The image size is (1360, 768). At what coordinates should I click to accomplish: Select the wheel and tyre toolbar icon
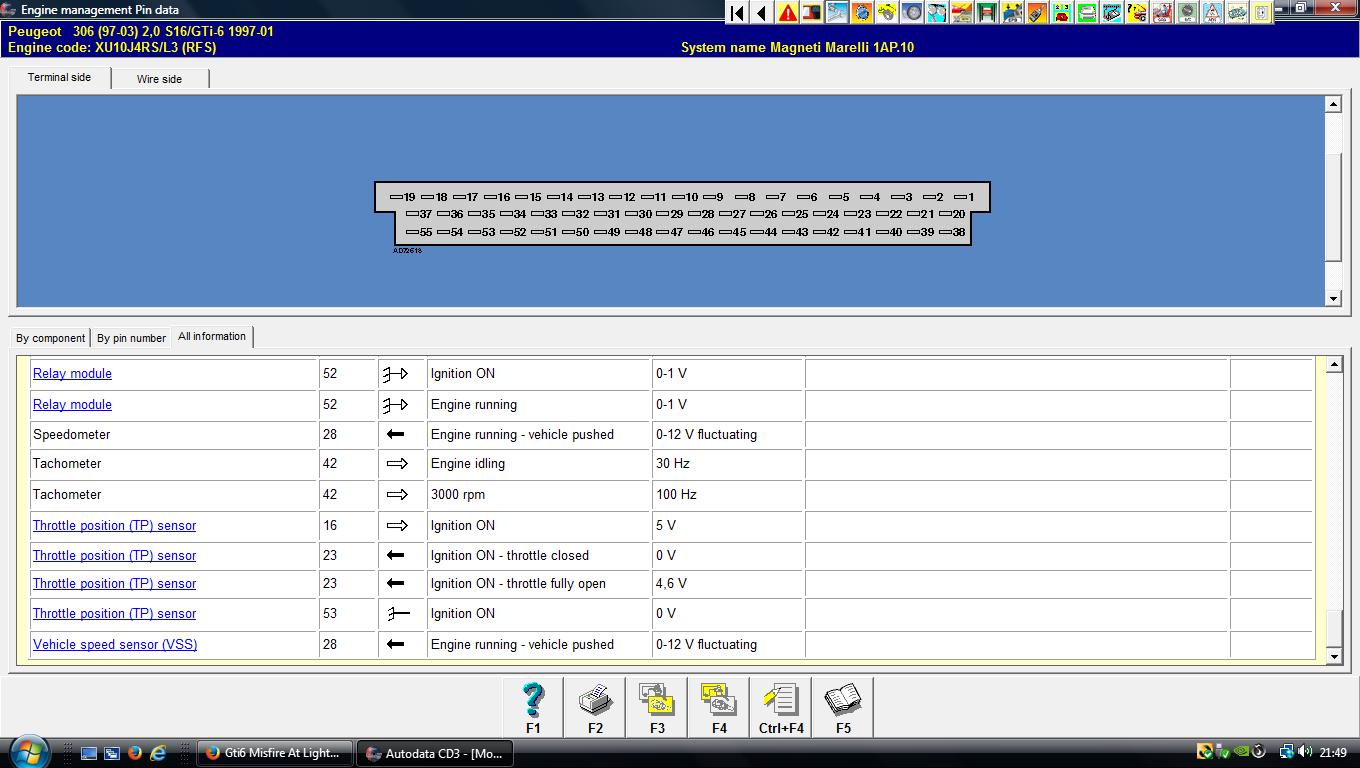[x=911, y=13]
